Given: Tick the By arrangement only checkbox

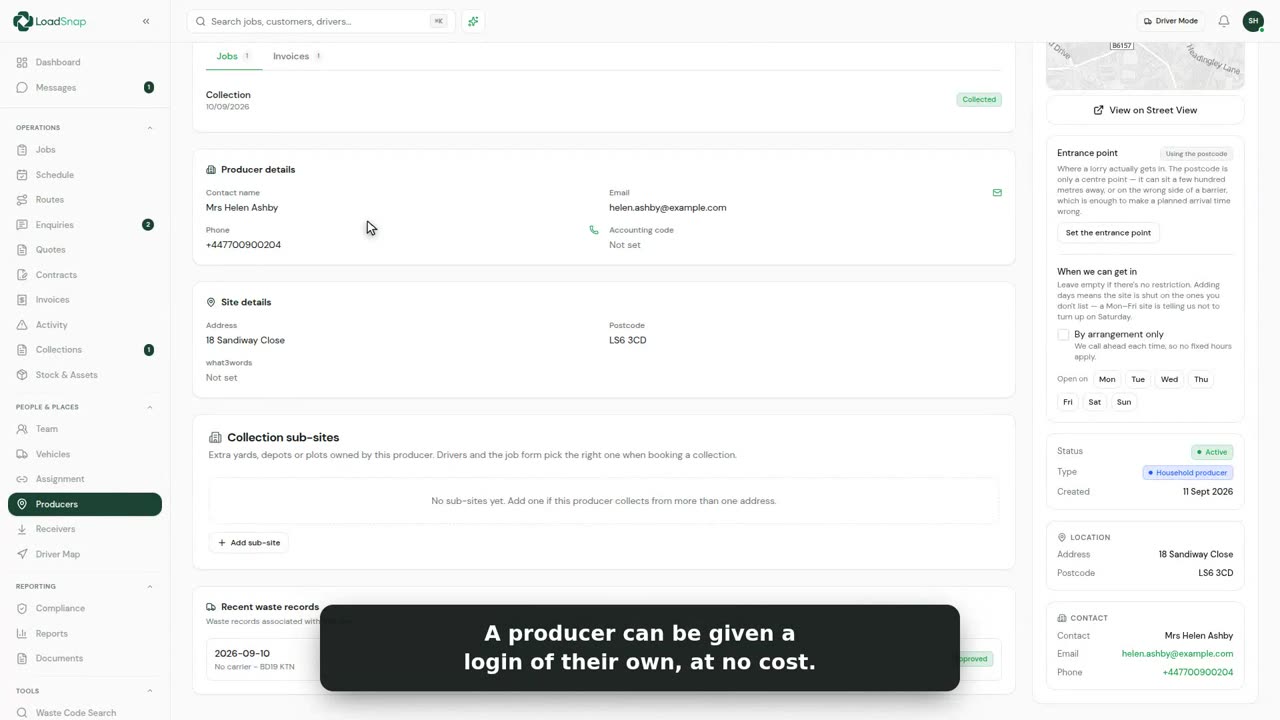Looking at the screenshot, I should coord(1063,334).
